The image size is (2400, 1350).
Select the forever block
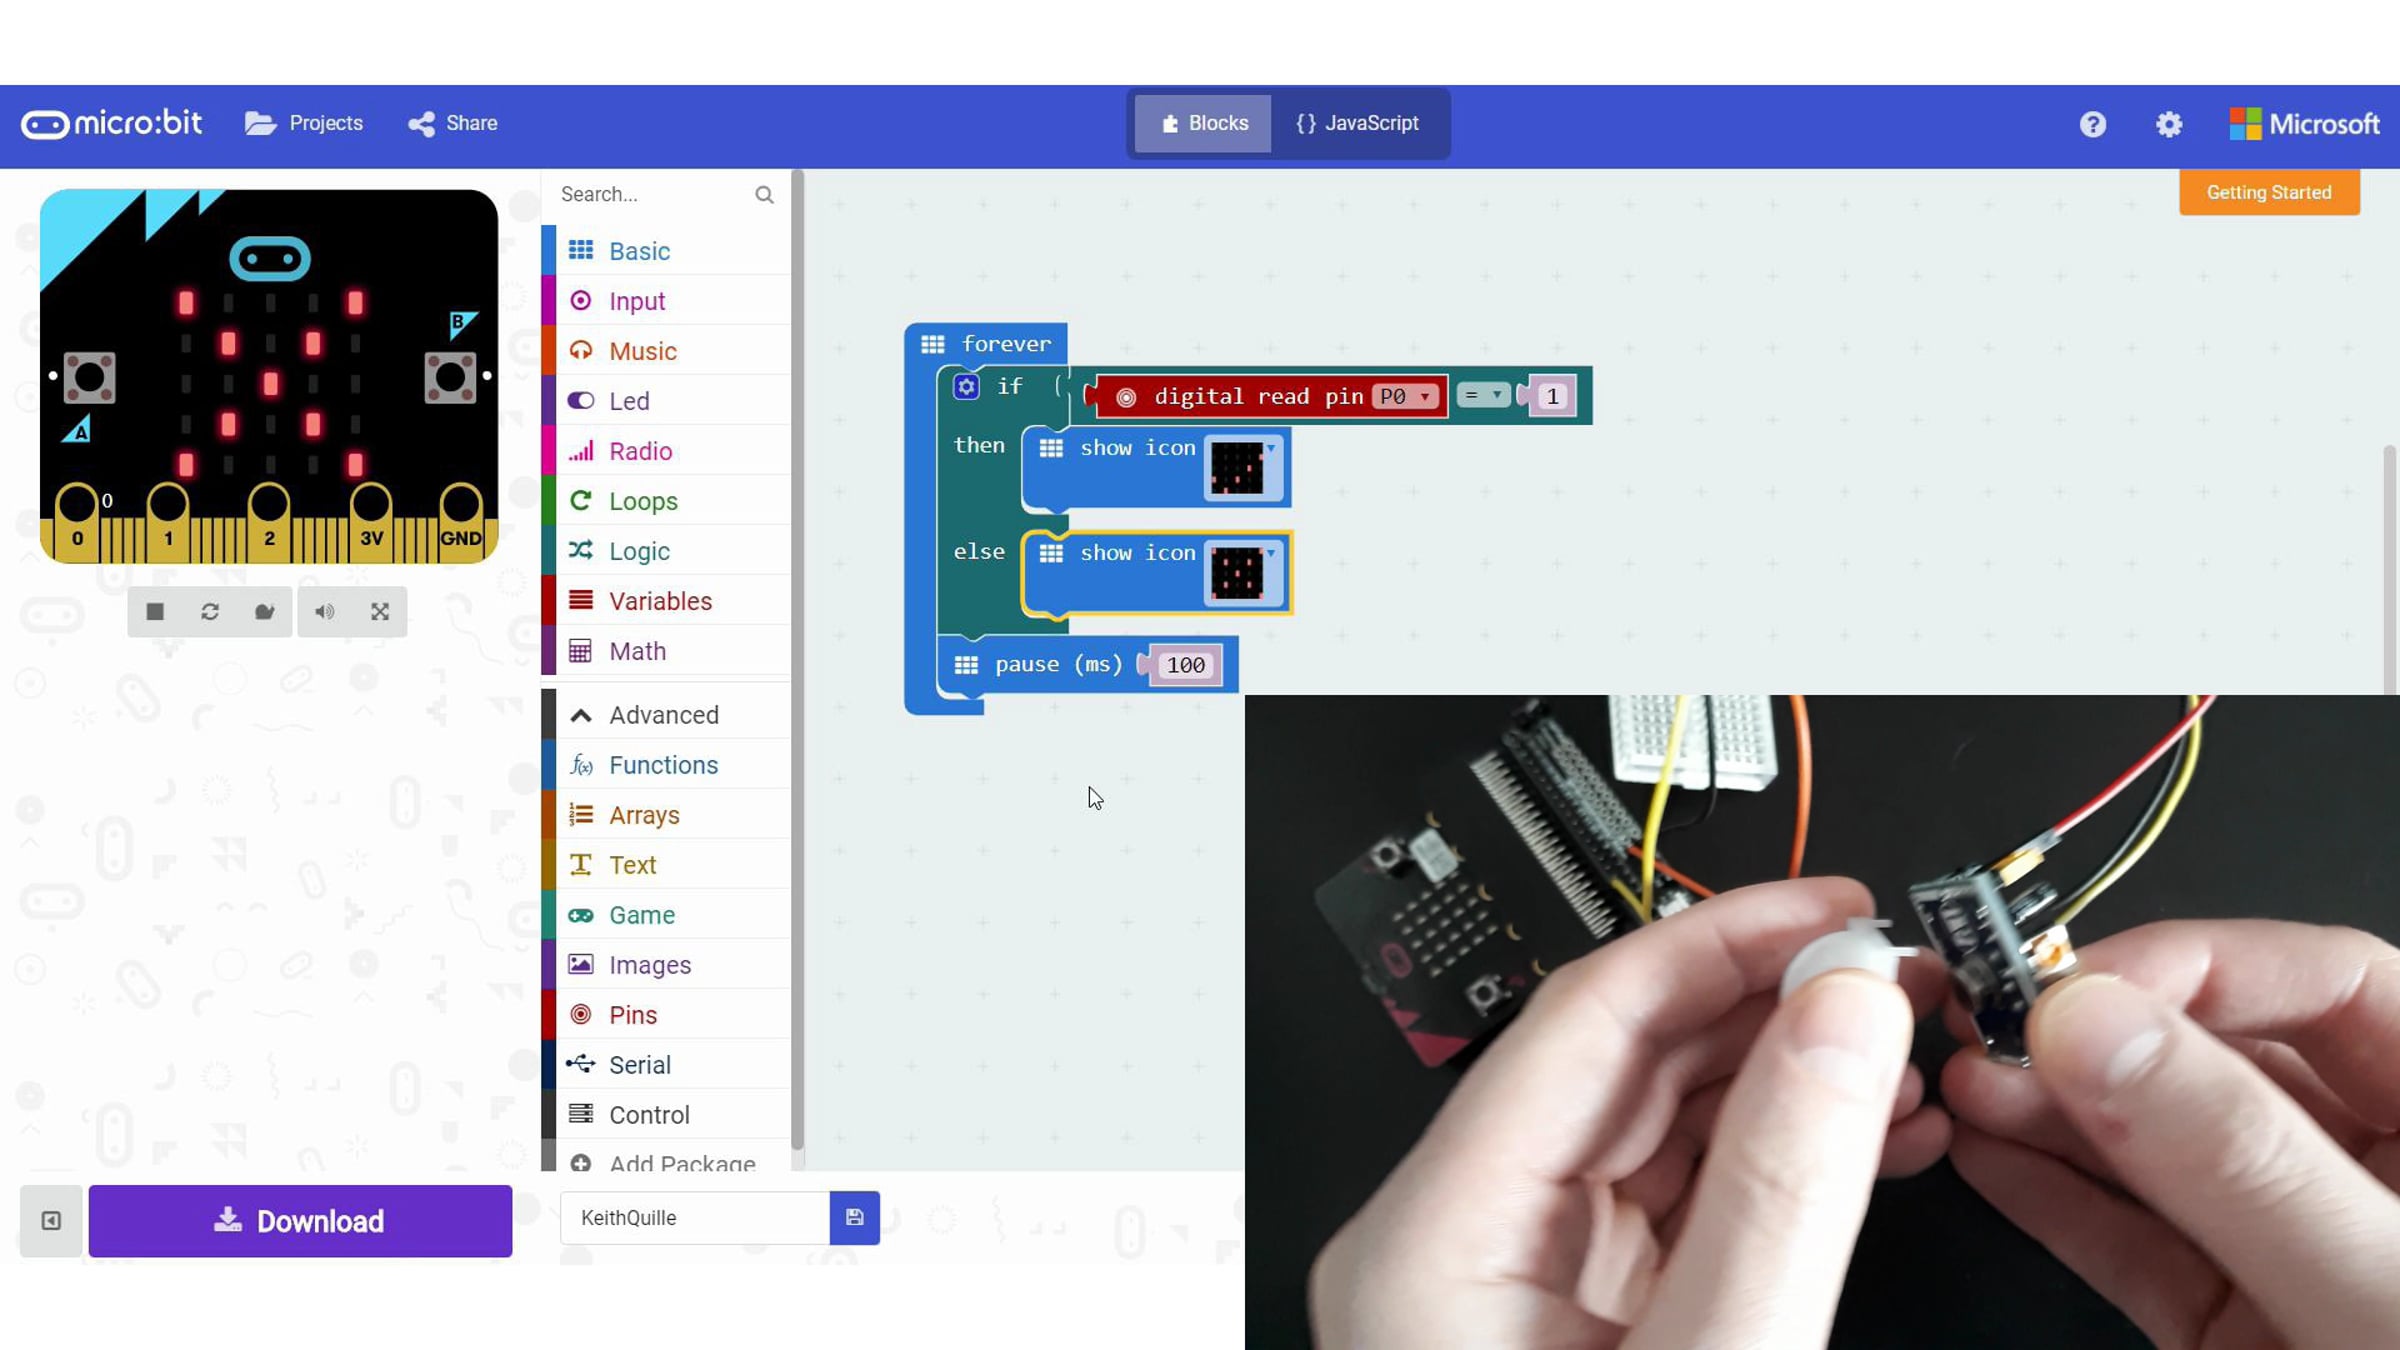click(1004, 344)
